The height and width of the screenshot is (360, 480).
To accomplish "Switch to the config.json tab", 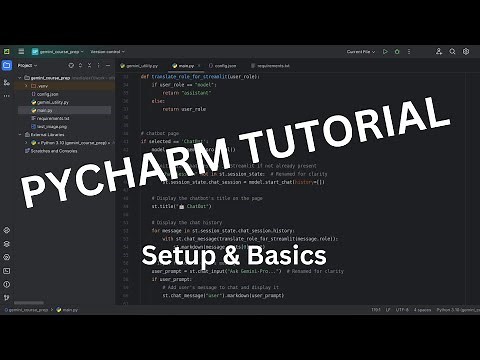I will pos(223,66).
